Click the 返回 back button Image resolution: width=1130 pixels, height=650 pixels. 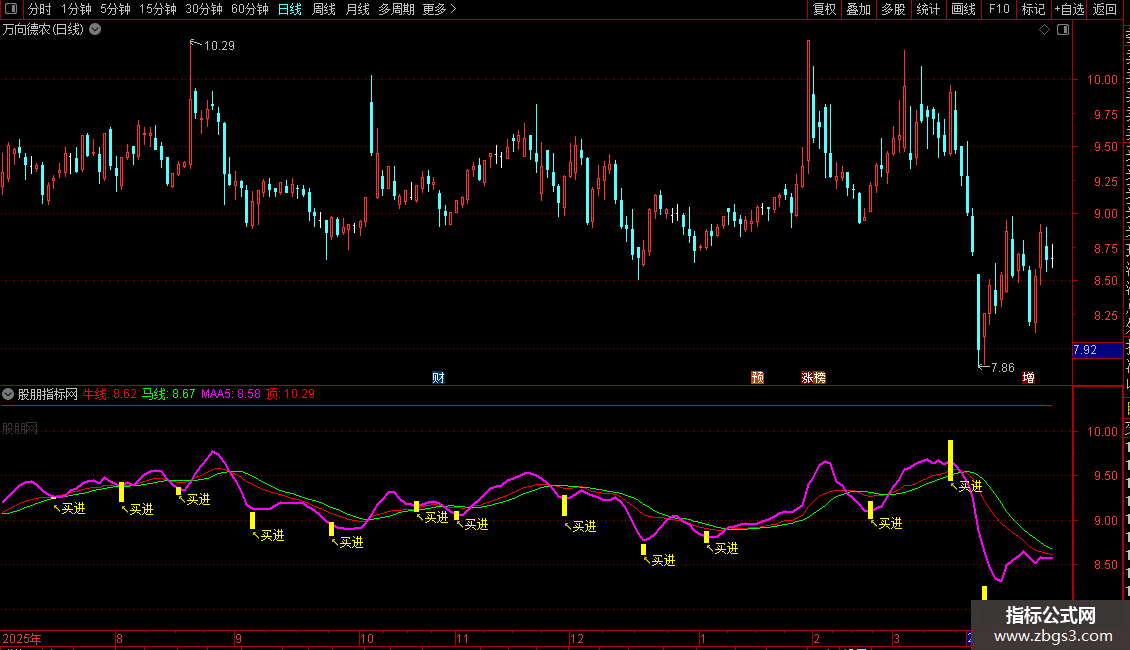coord(1105,9)
